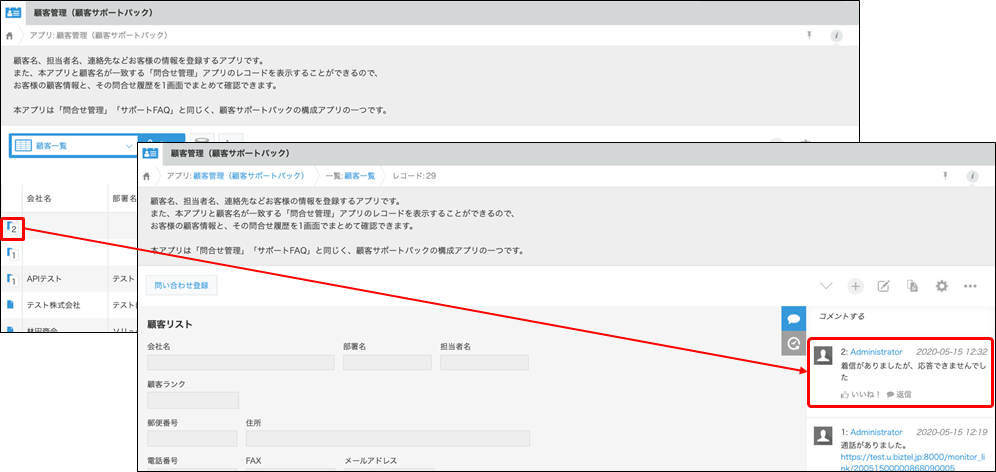The image size is (996, 472).
Task: Click the 担当者名 field in the record form
Action: pyautogui.click(x=484, y=363)
